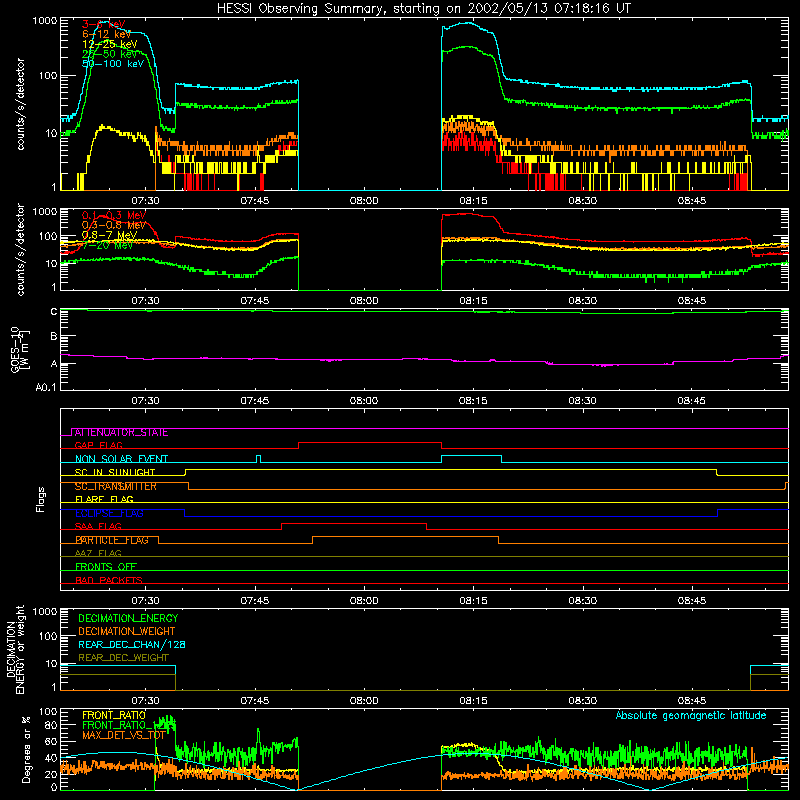Select the 0.1-0.3 MeV legend label

(x=114, y=215)
